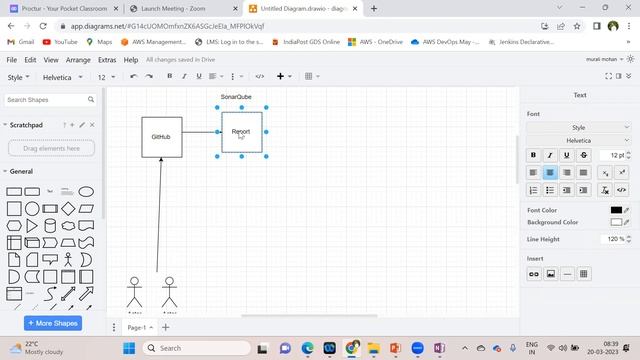Select the cloud shape in General
This screenshot has height=360, width=640.
(68, 226)
